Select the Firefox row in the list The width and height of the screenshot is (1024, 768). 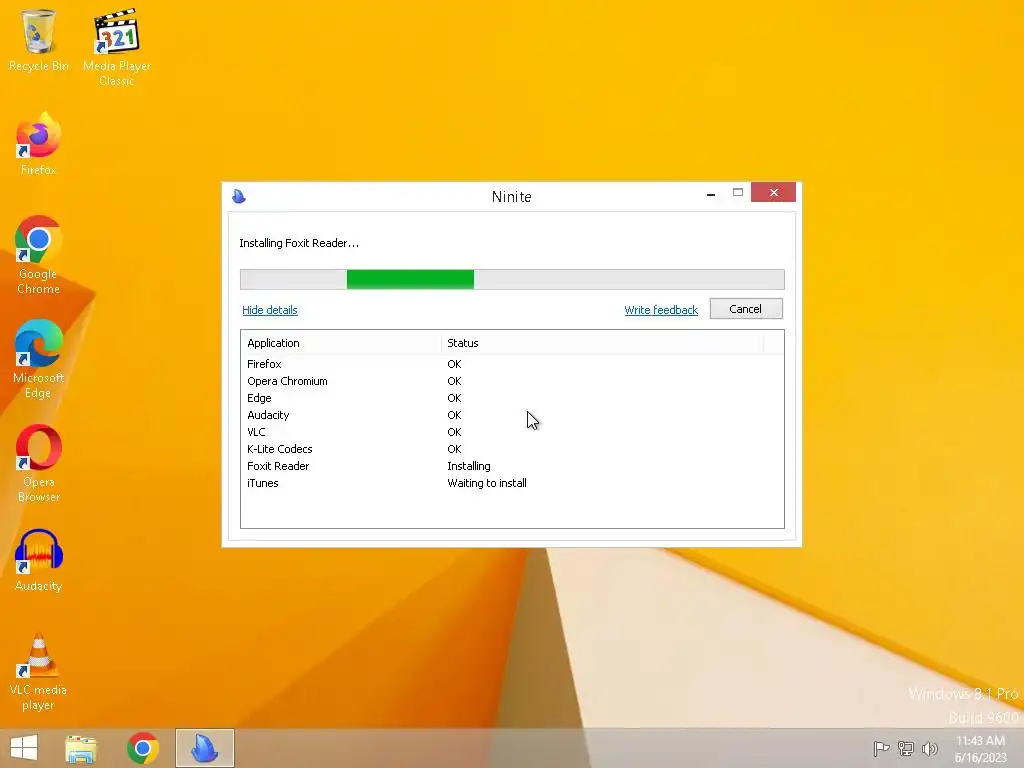pos(512,364)
